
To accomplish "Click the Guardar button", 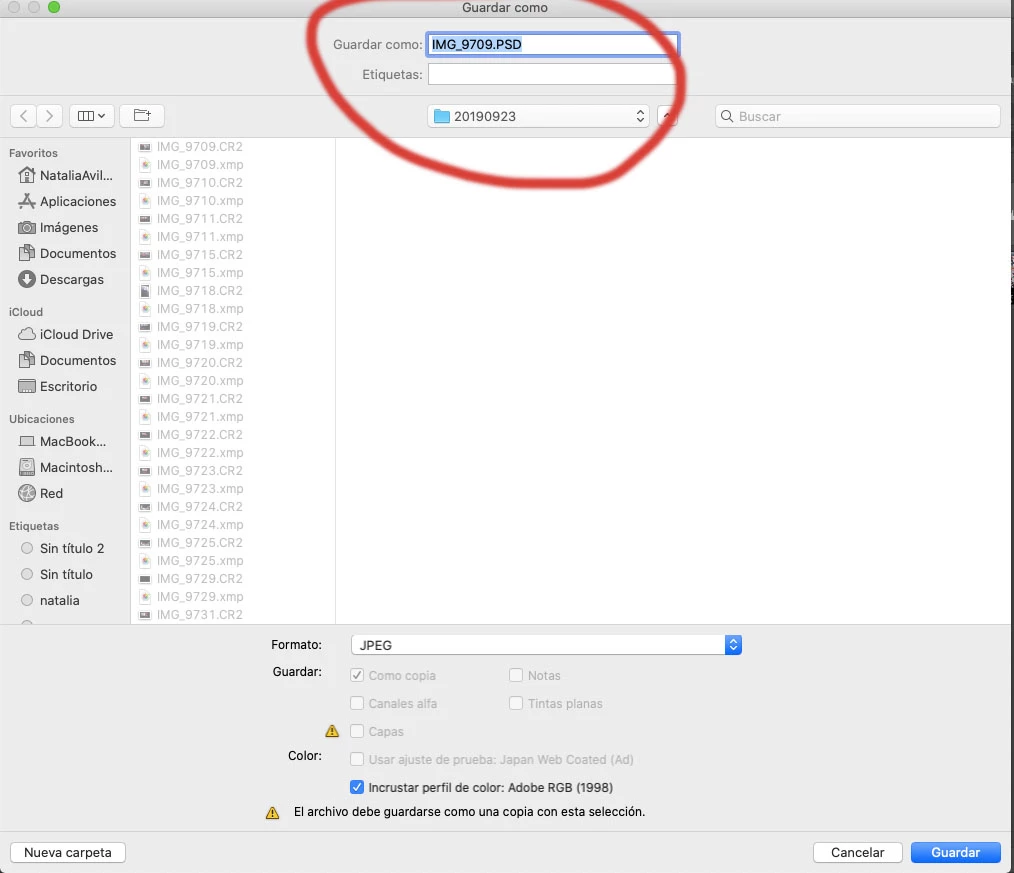I will pyautogui.click(x=955, y=852).
